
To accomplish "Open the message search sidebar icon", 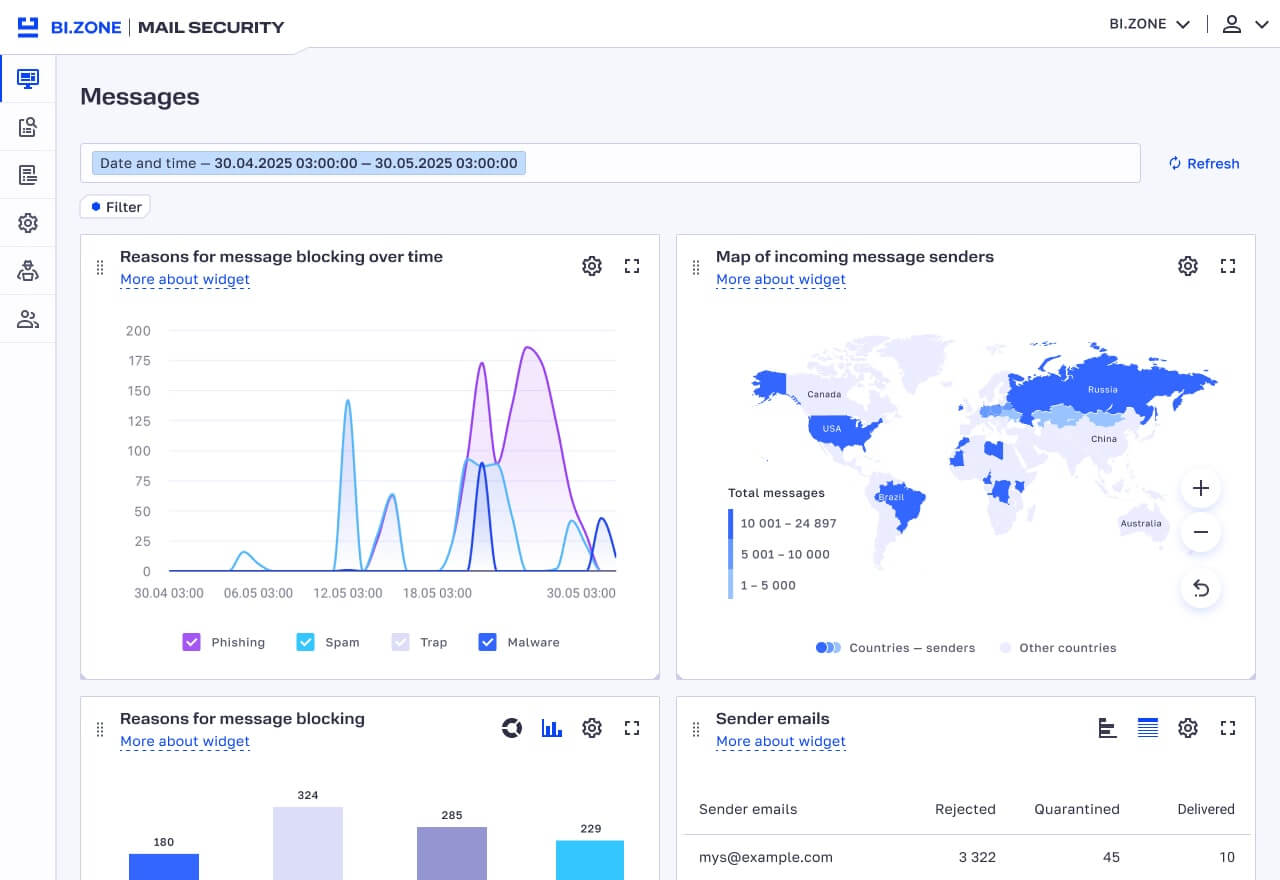I will tap(28, 127).
